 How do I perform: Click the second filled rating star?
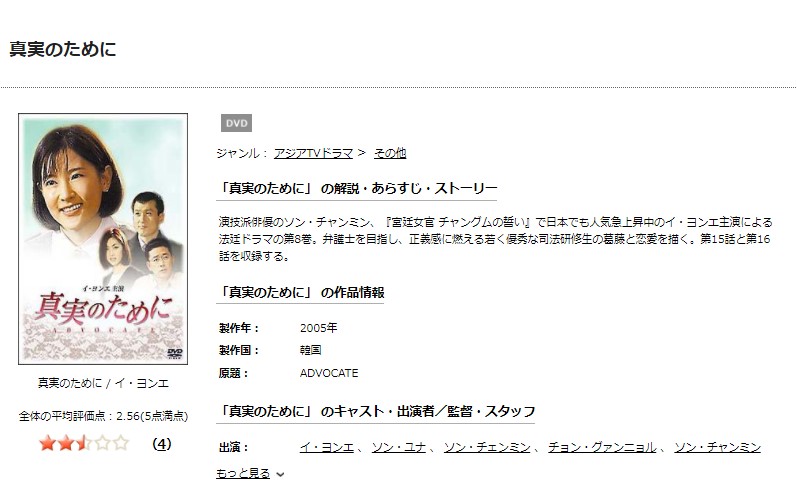point(66,443)
